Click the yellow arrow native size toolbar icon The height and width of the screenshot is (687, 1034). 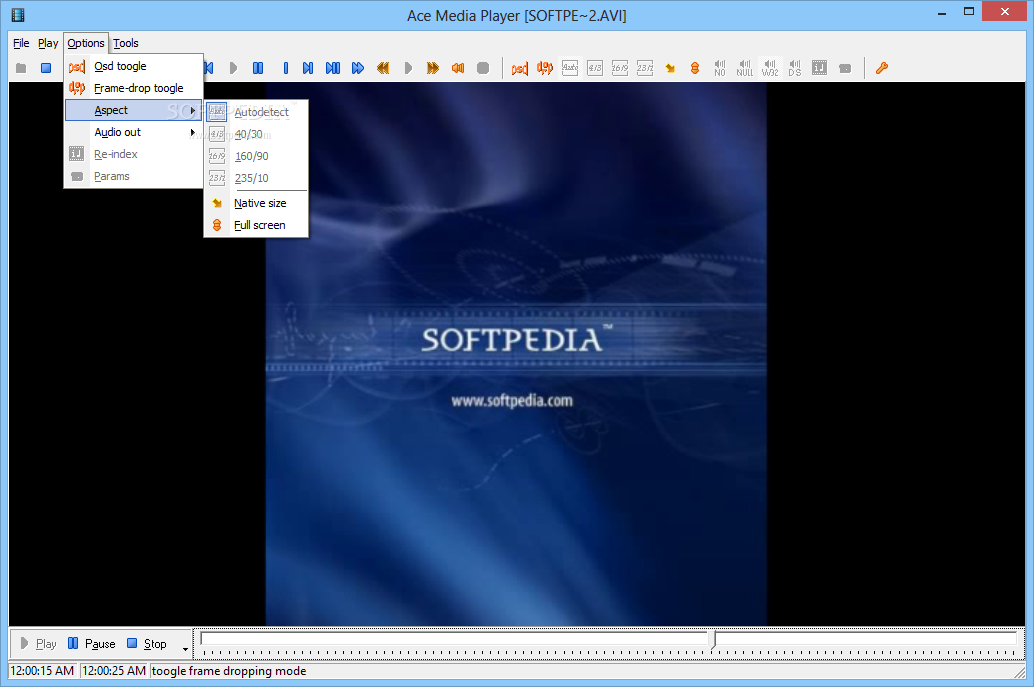[x=670, y=68]
